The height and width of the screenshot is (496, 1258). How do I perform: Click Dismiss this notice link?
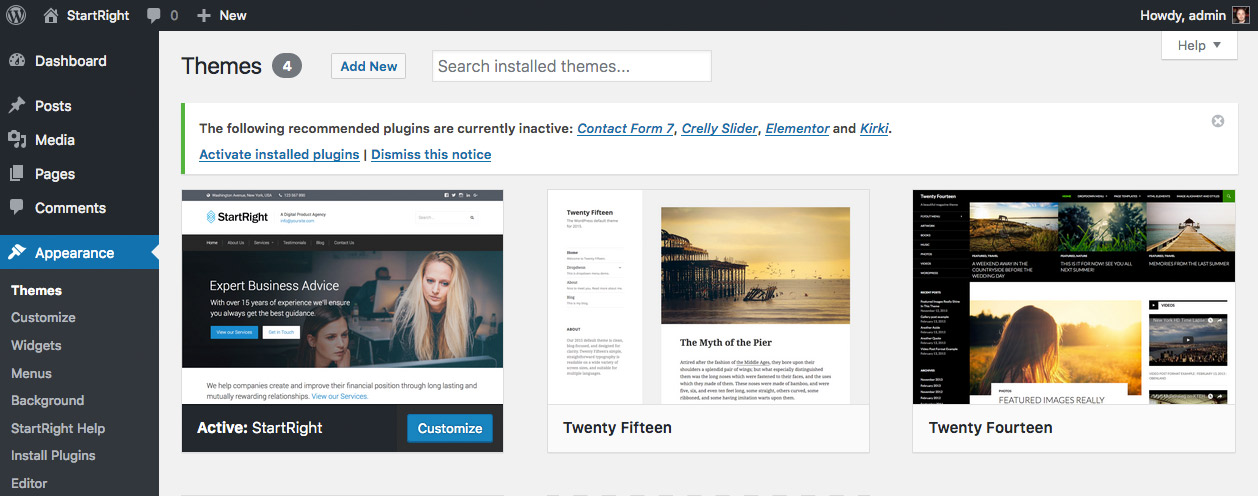pyautogui.click(x=431, y=154)
